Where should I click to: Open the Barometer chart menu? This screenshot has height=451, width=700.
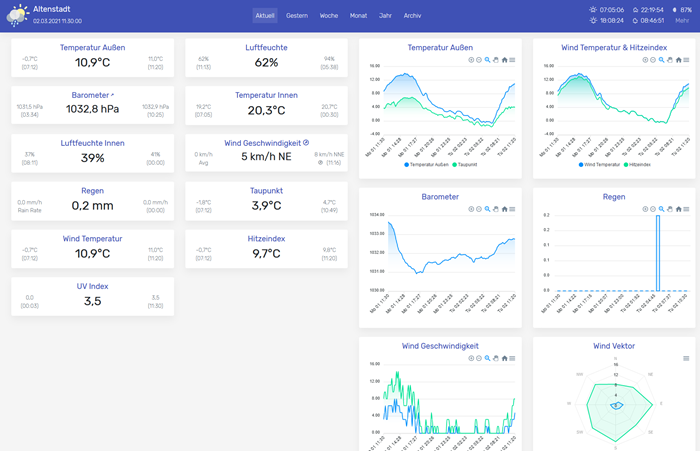click(512, 209)
